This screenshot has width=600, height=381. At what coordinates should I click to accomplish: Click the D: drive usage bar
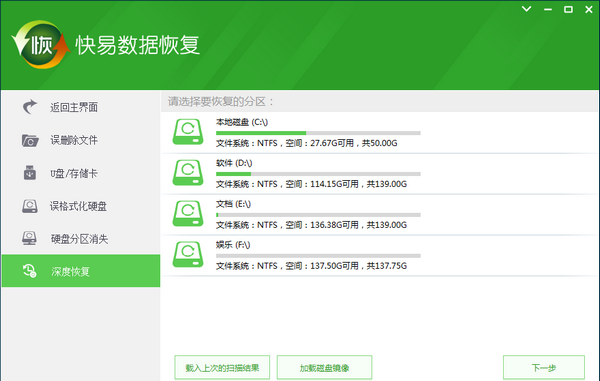(318, 174)
